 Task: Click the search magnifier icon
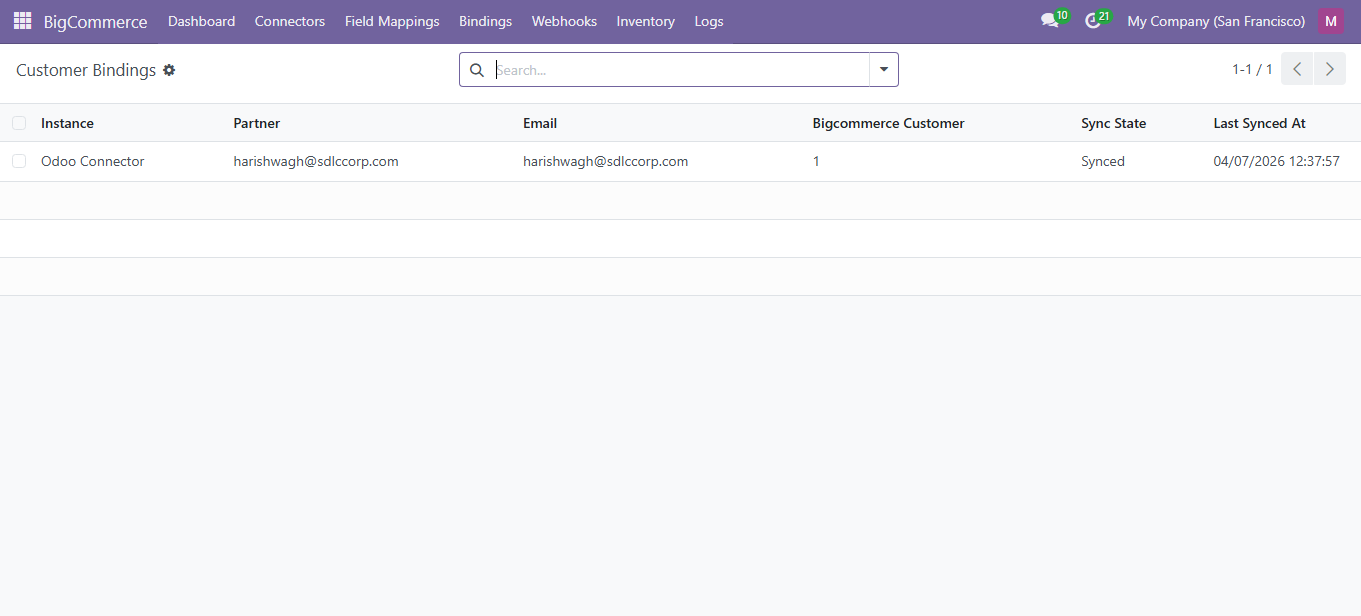476,70
